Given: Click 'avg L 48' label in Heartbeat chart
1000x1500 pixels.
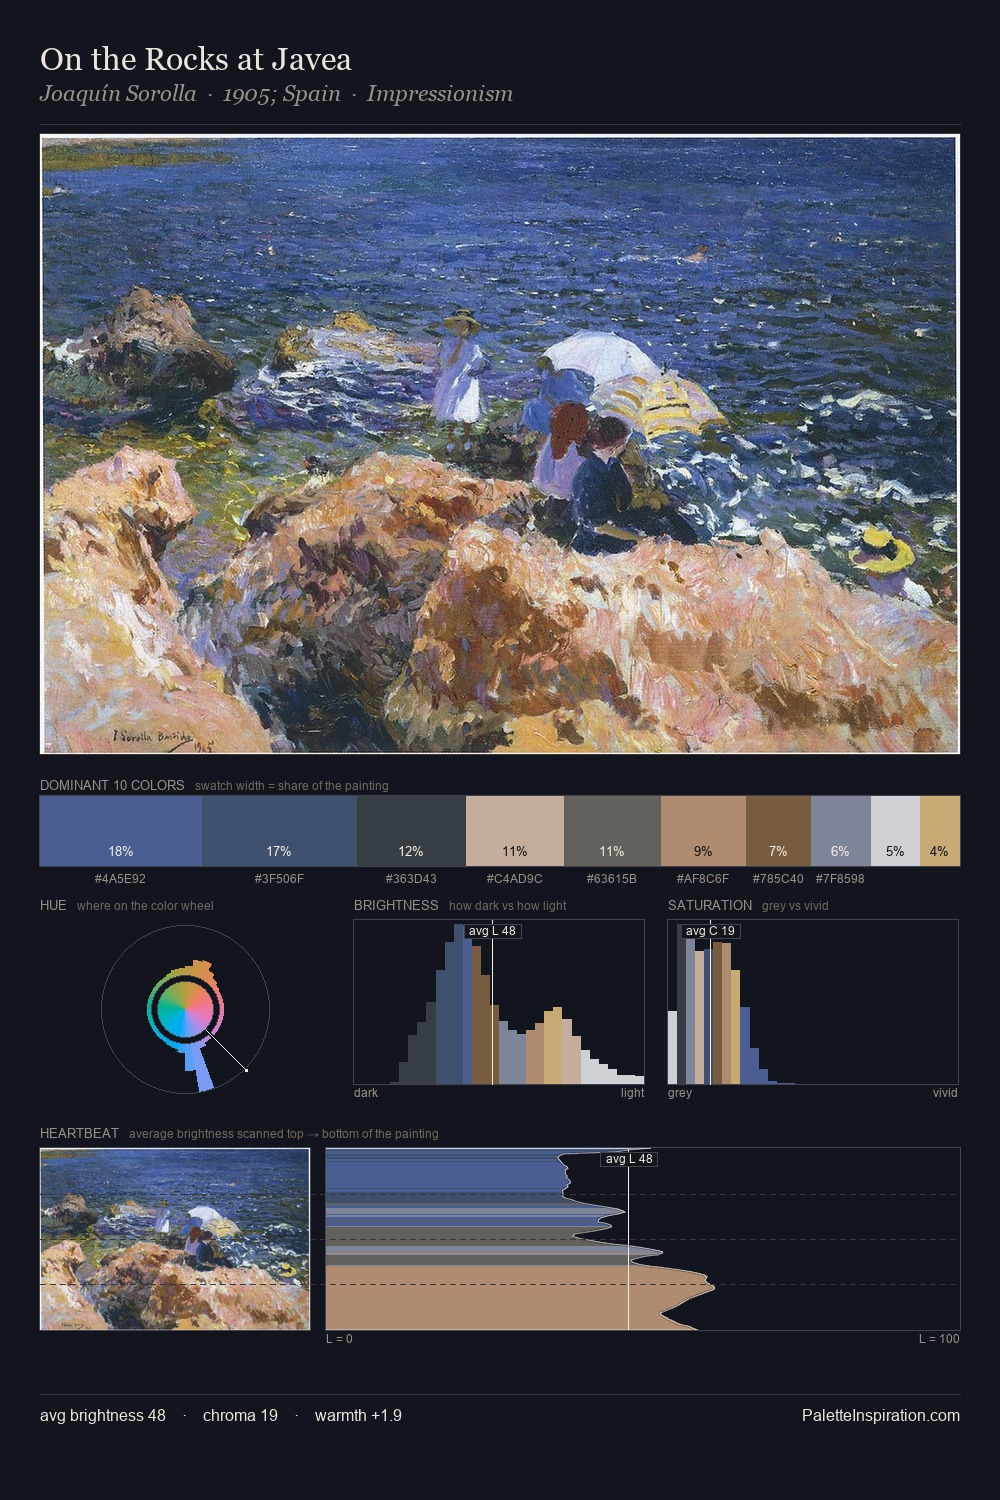Looking at the screenshot, I should (629, 1159).
